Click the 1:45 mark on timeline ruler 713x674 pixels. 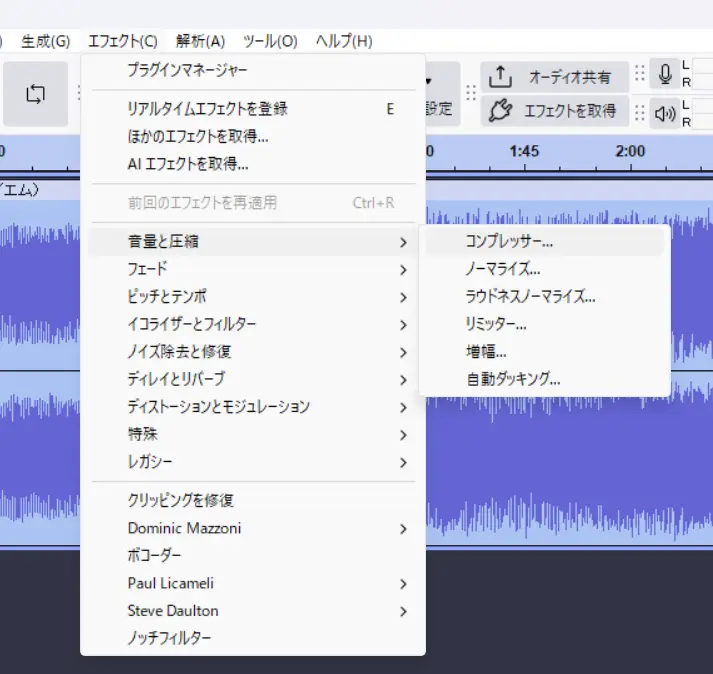pos(524,151)
